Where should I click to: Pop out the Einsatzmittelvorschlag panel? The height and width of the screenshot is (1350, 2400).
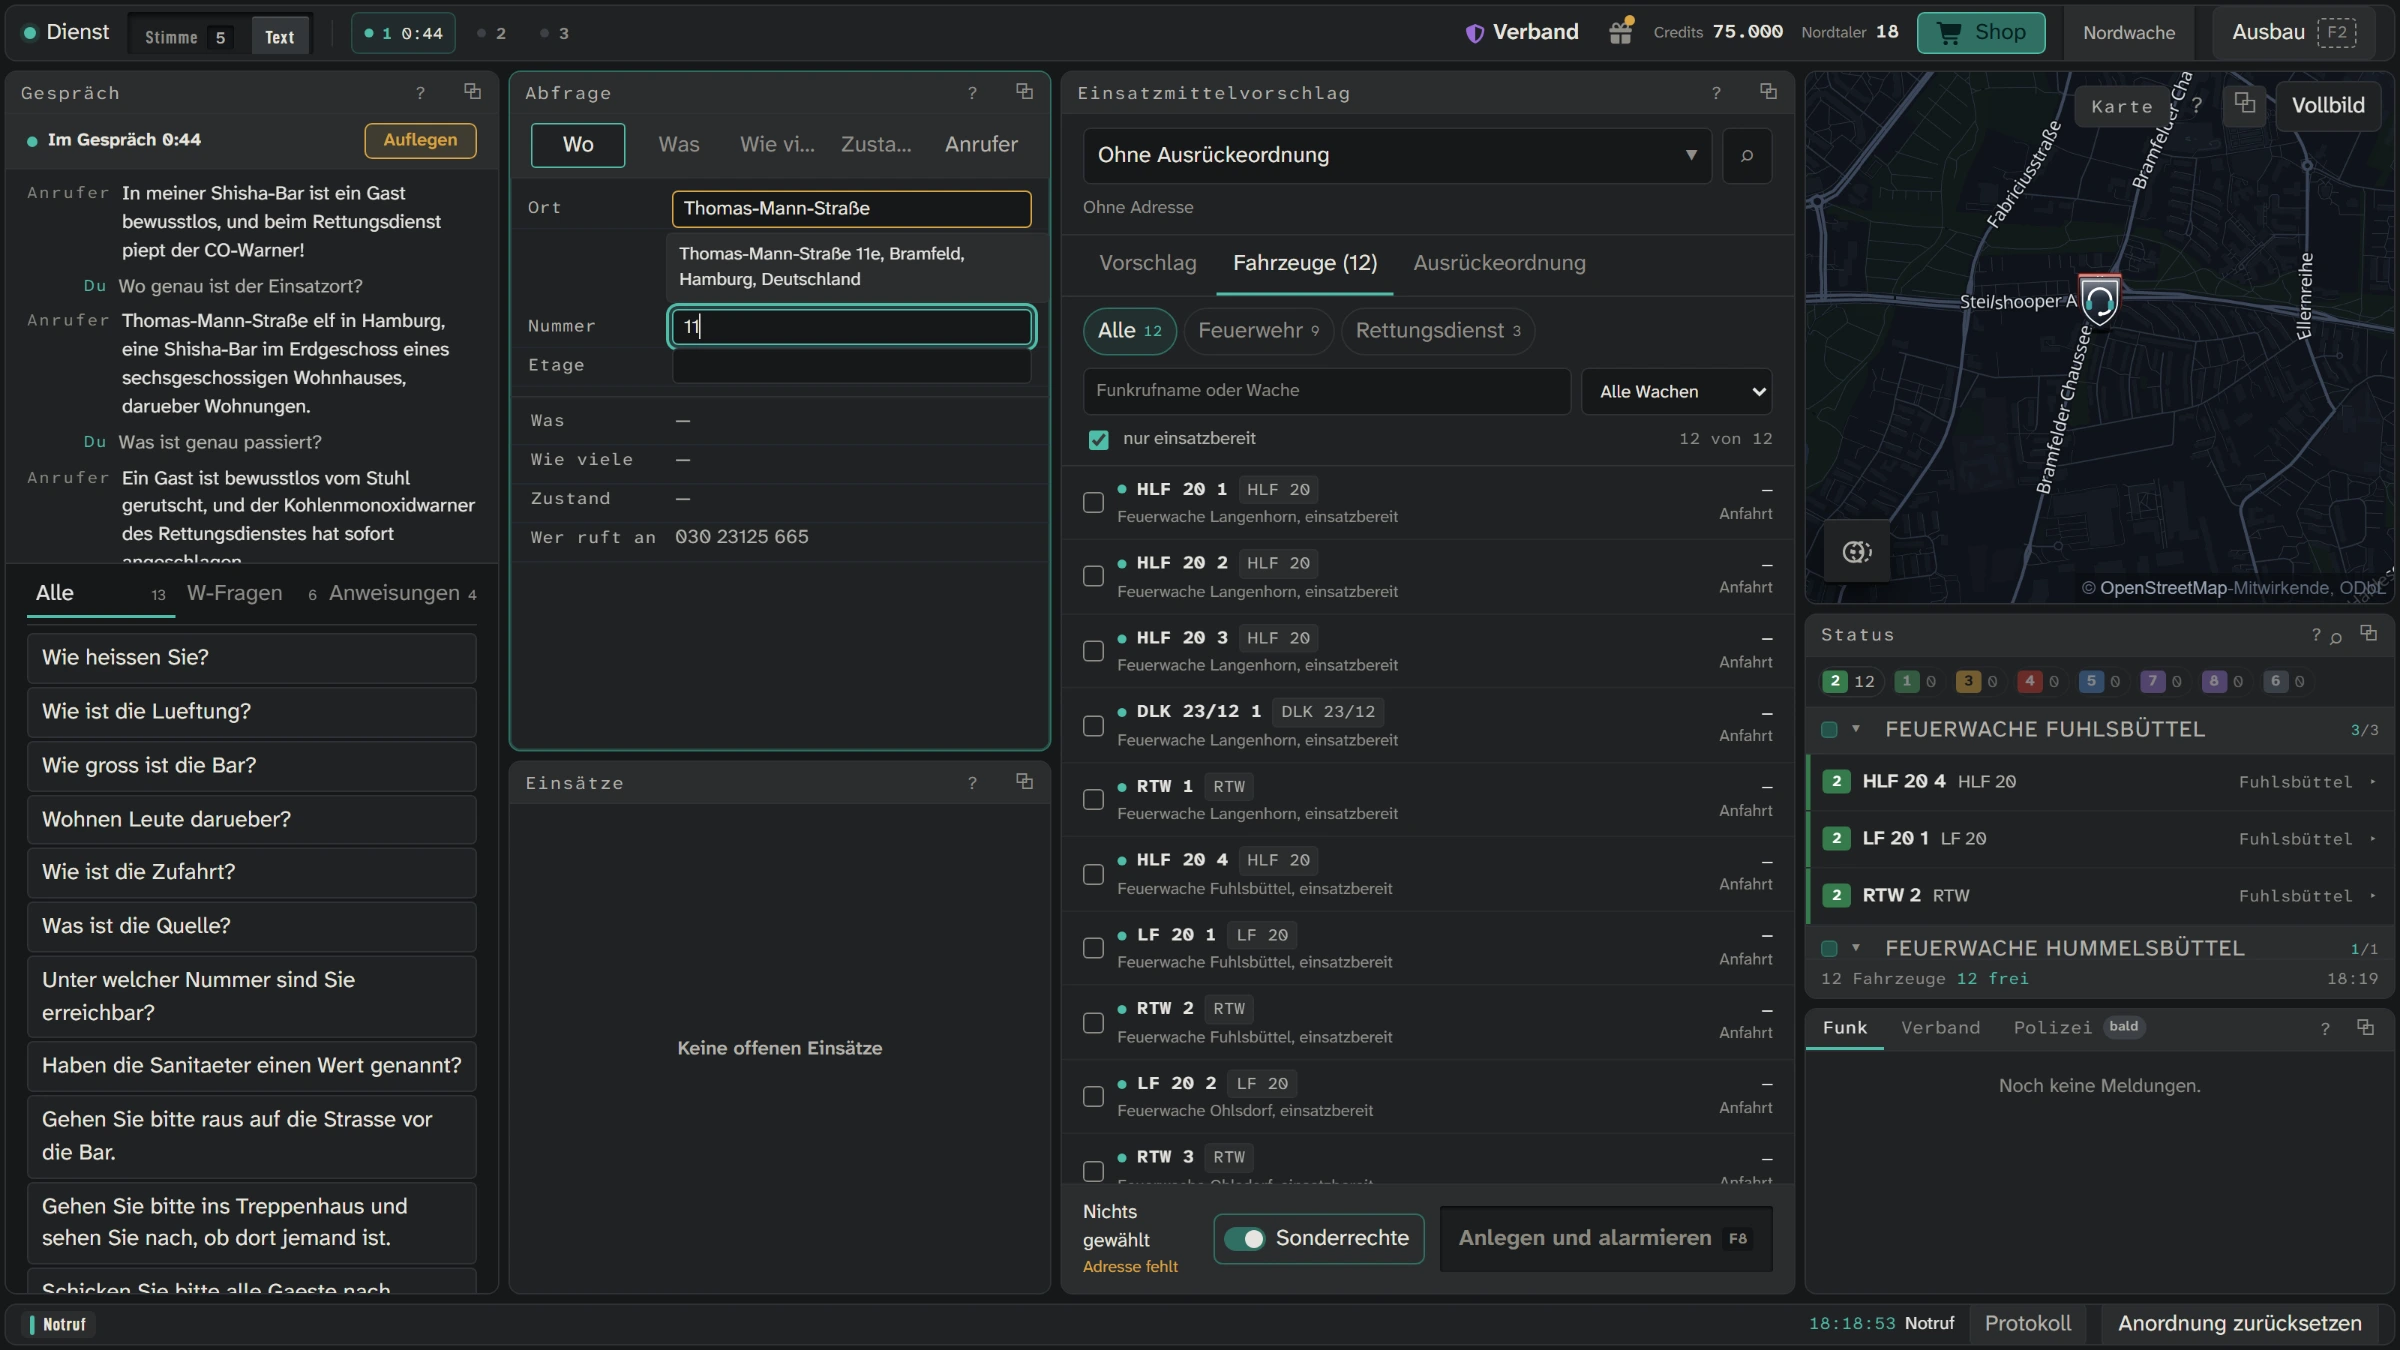(1769, 92)
